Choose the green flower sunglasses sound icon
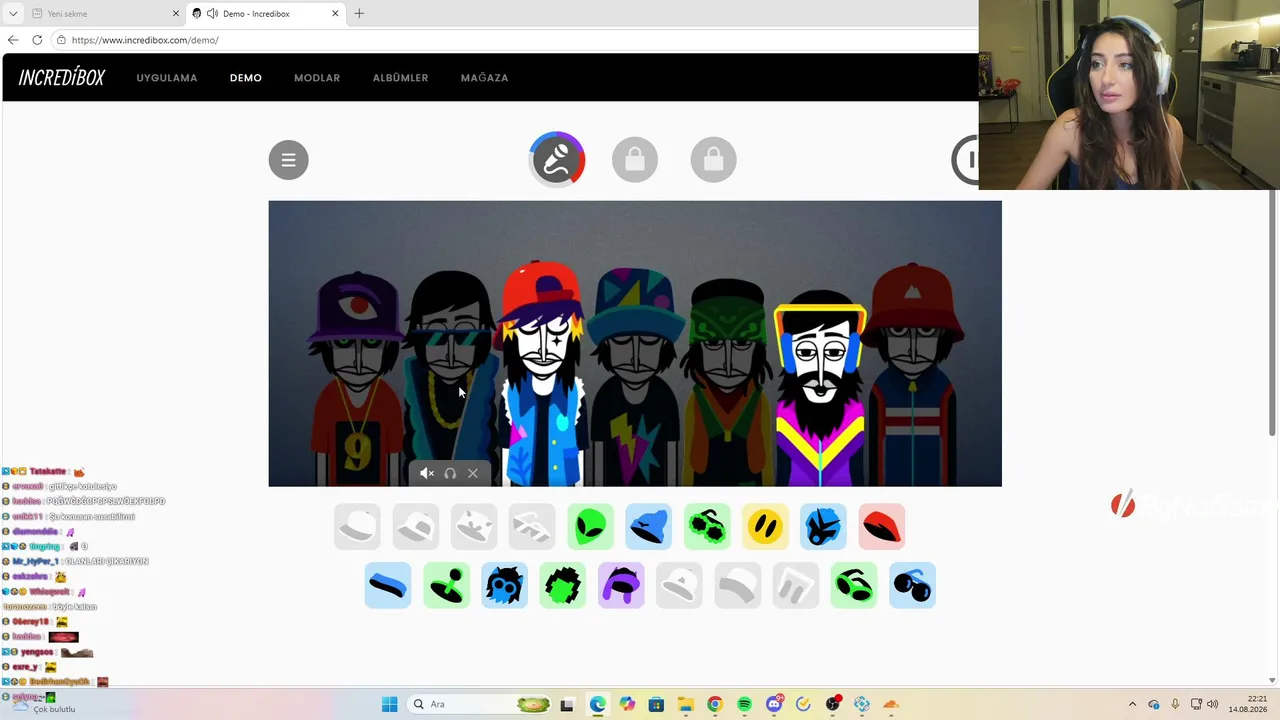 (x=707, y=527)
